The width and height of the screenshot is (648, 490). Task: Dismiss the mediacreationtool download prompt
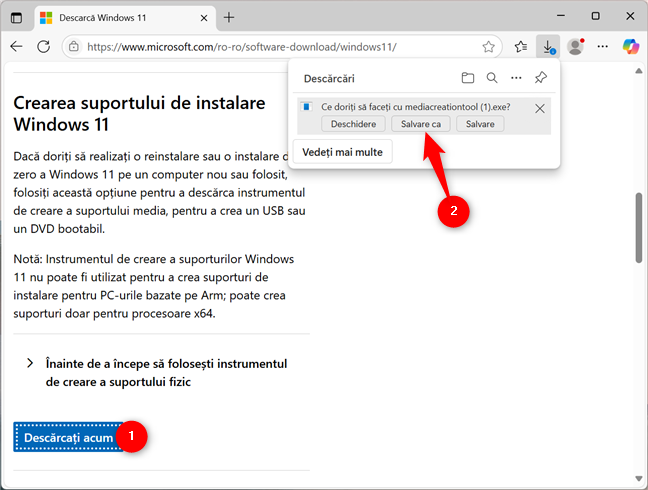[540, 108]
